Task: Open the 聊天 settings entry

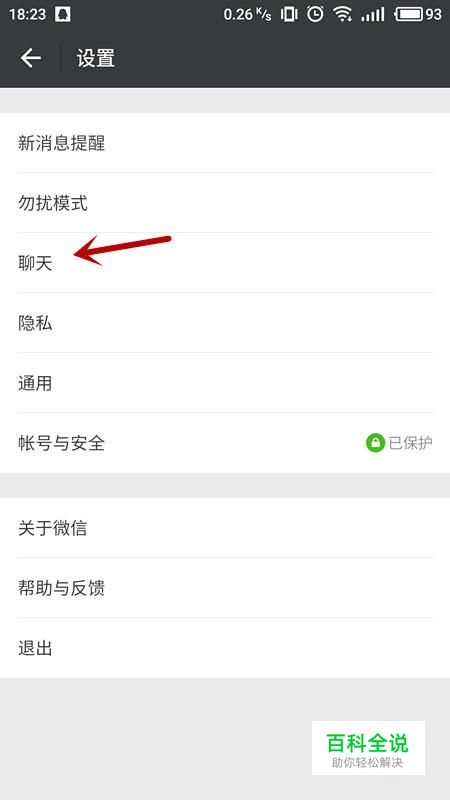Action: coord(225,263)
